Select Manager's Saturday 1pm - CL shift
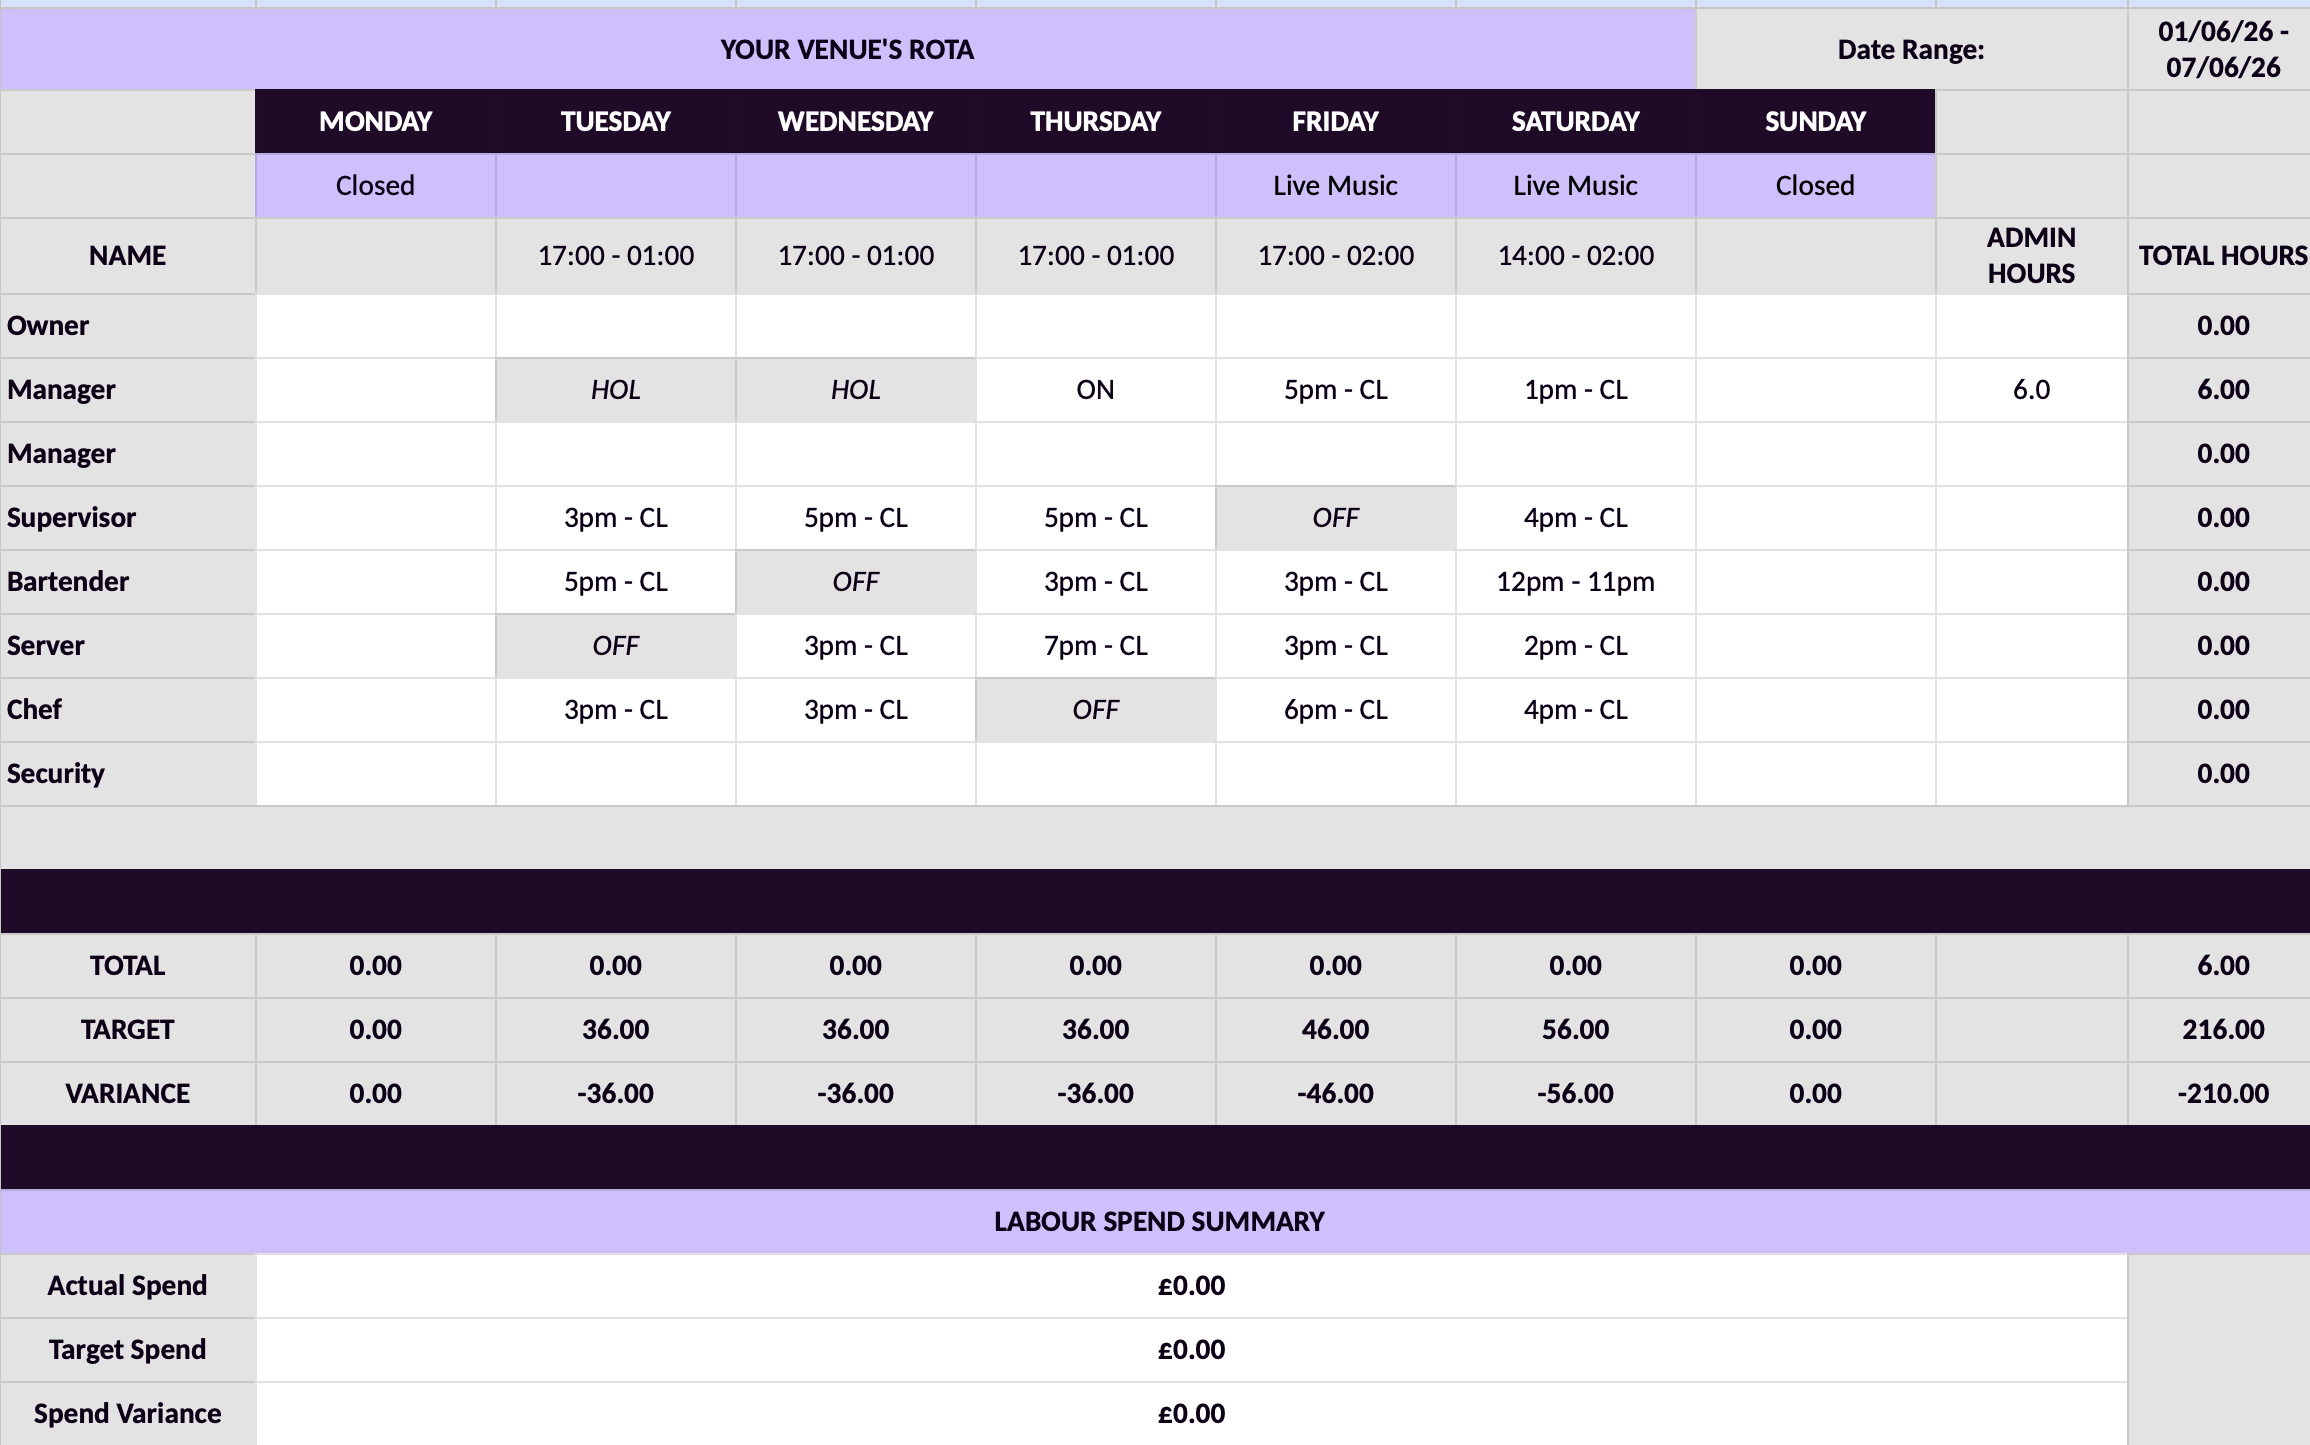Screen dimensions: 2310x1445 tap(1575, 390)
